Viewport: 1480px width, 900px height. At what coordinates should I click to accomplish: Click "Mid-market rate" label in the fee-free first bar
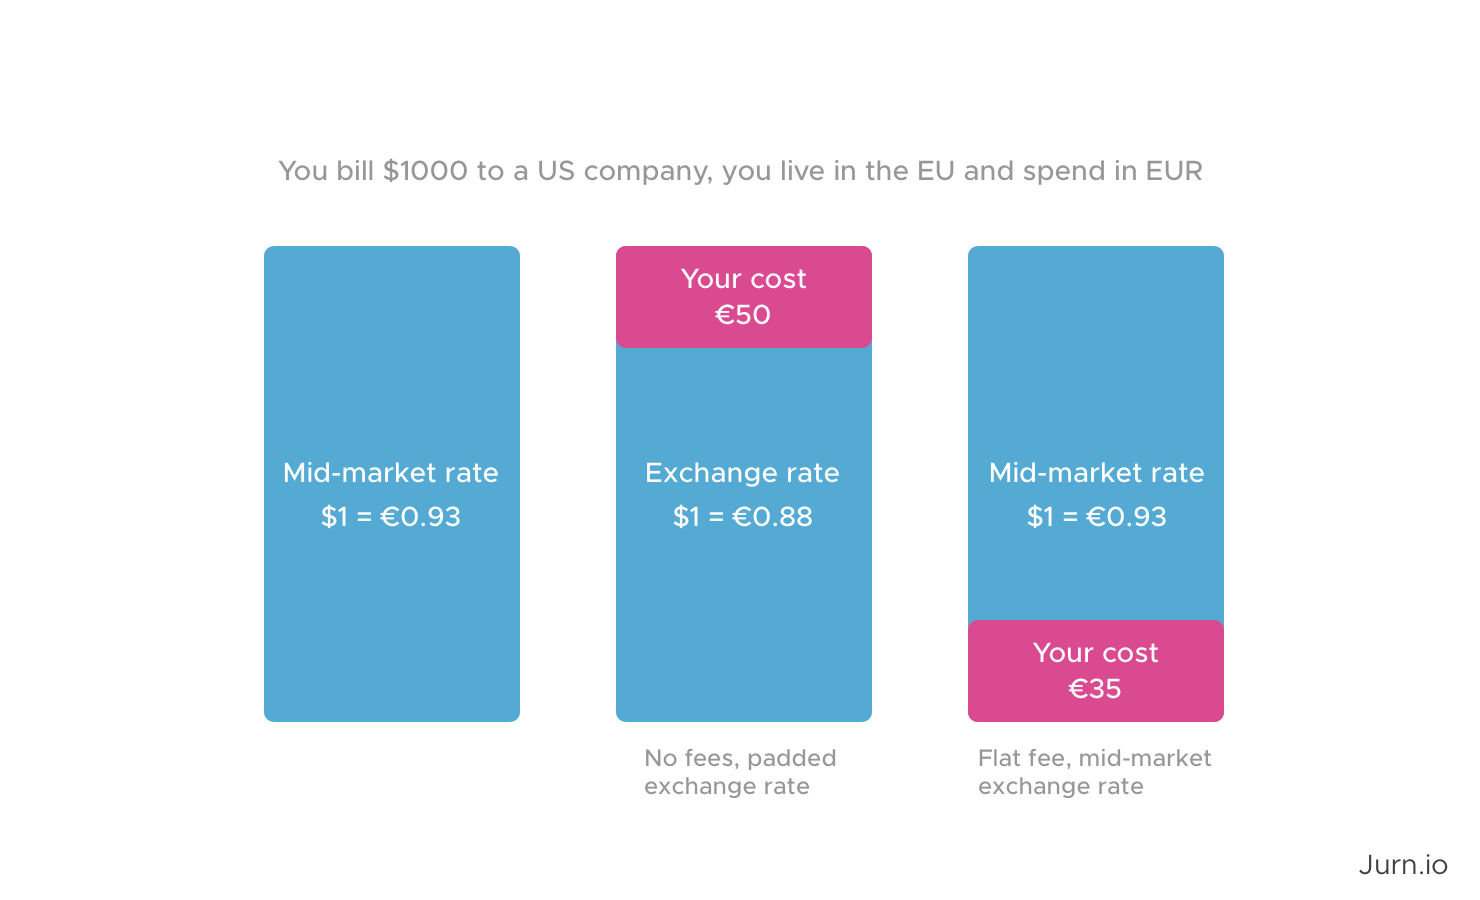tap(391, 473)
